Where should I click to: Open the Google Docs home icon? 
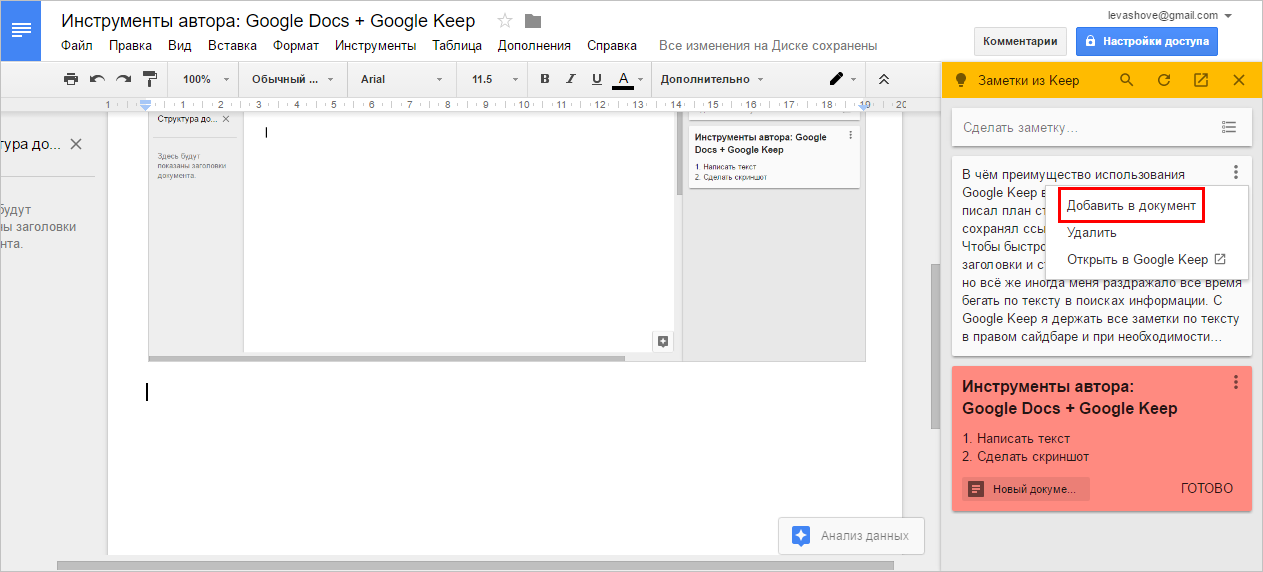20,30
